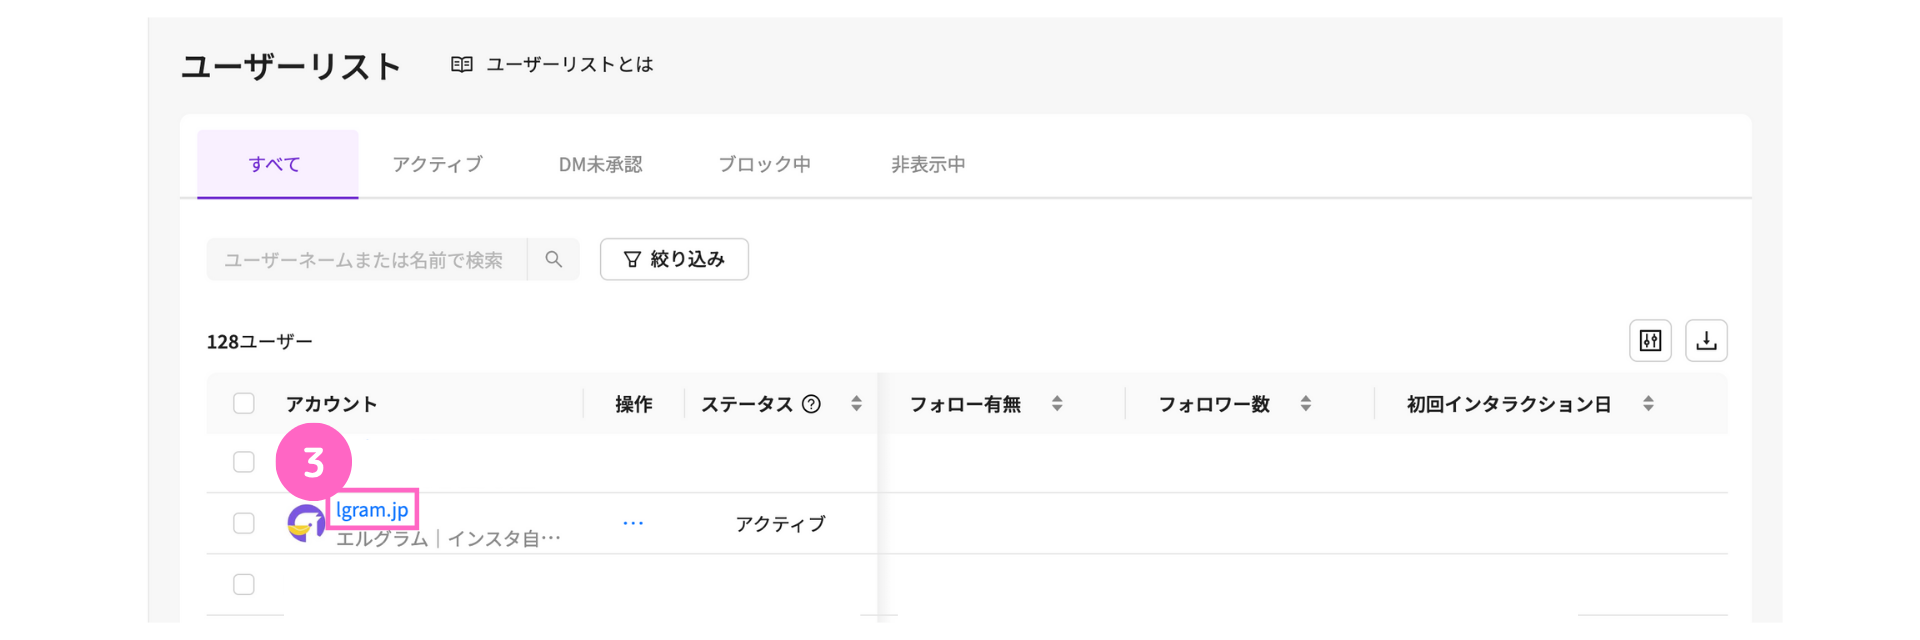This screenshot has width=1920, height=640.
Task: Tick the select-all checkbox in header
Action: click(x=244, y=404)
